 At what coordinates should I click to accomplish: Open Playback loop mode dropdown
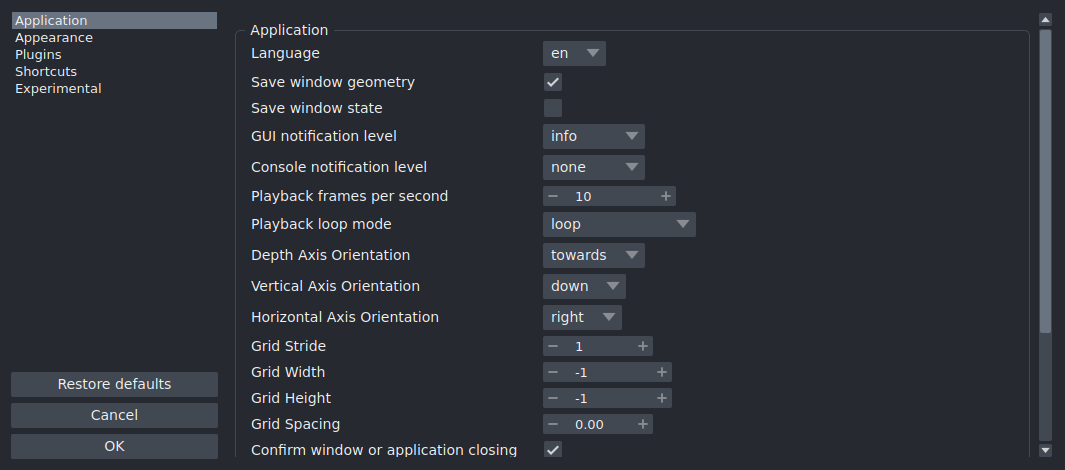coord(619,225)
